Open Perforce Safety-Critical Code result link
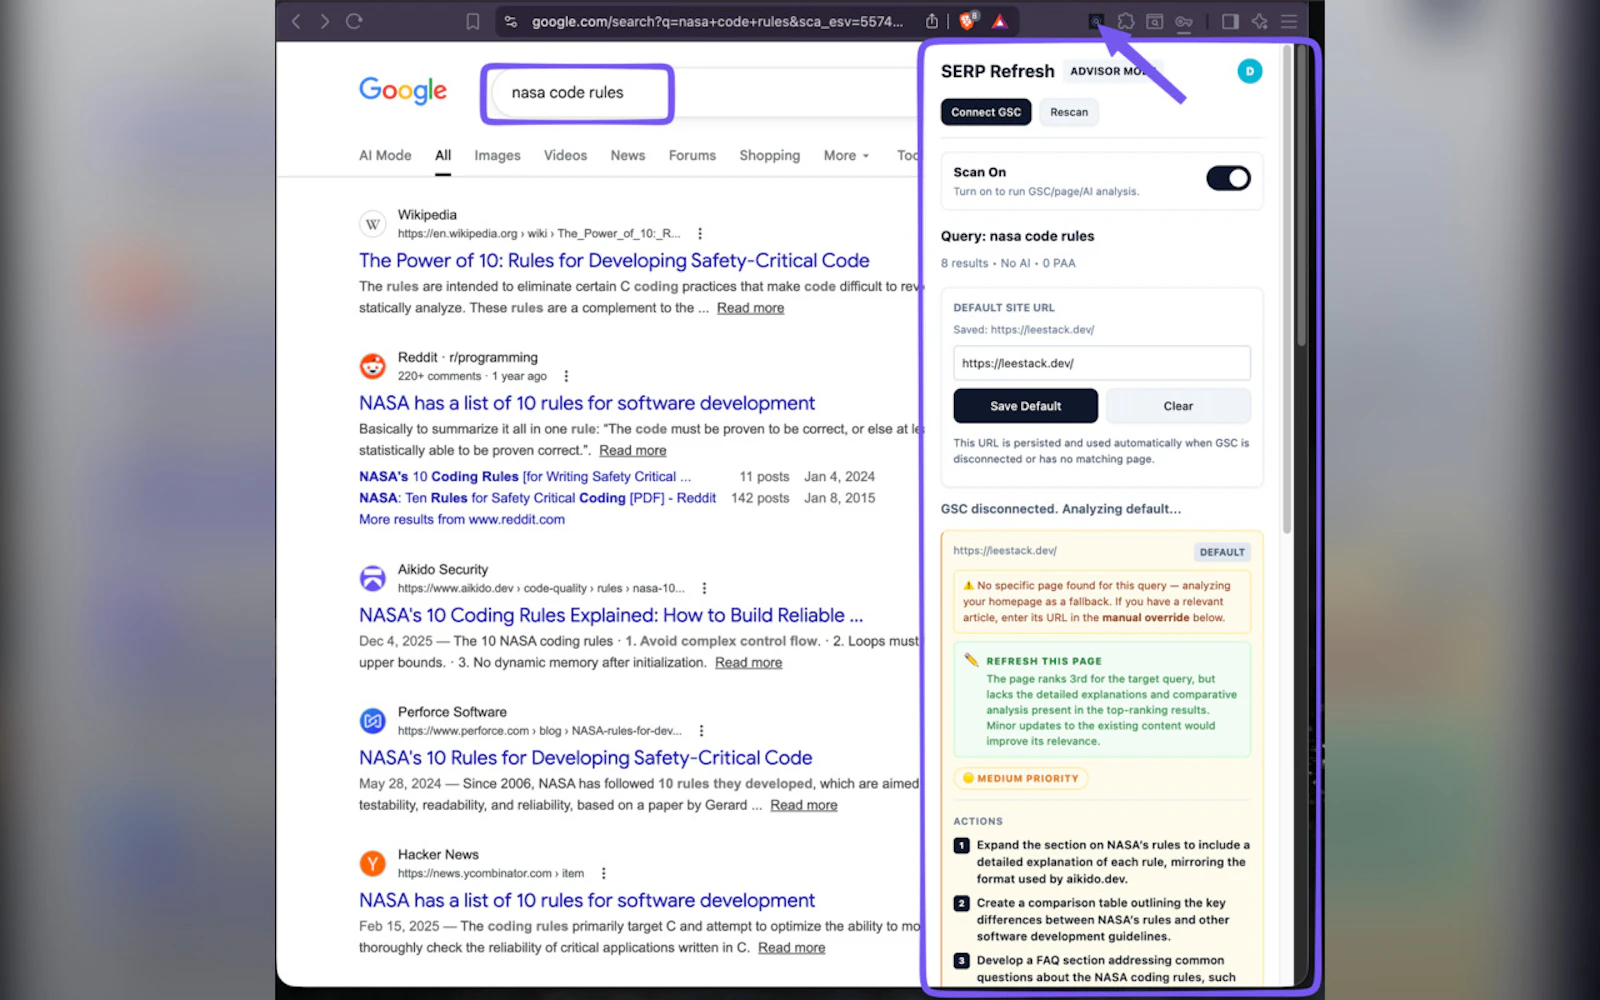 coord(586,758)
